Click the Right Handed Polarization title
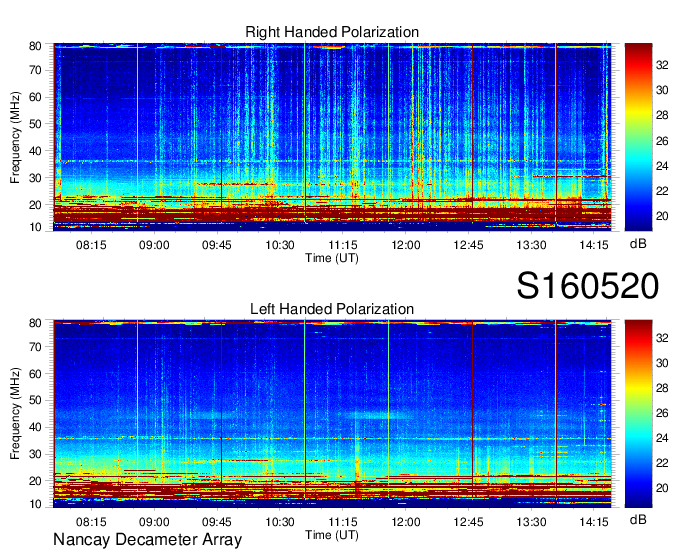The width and height of the screenshot is (680, 552). 332,32
